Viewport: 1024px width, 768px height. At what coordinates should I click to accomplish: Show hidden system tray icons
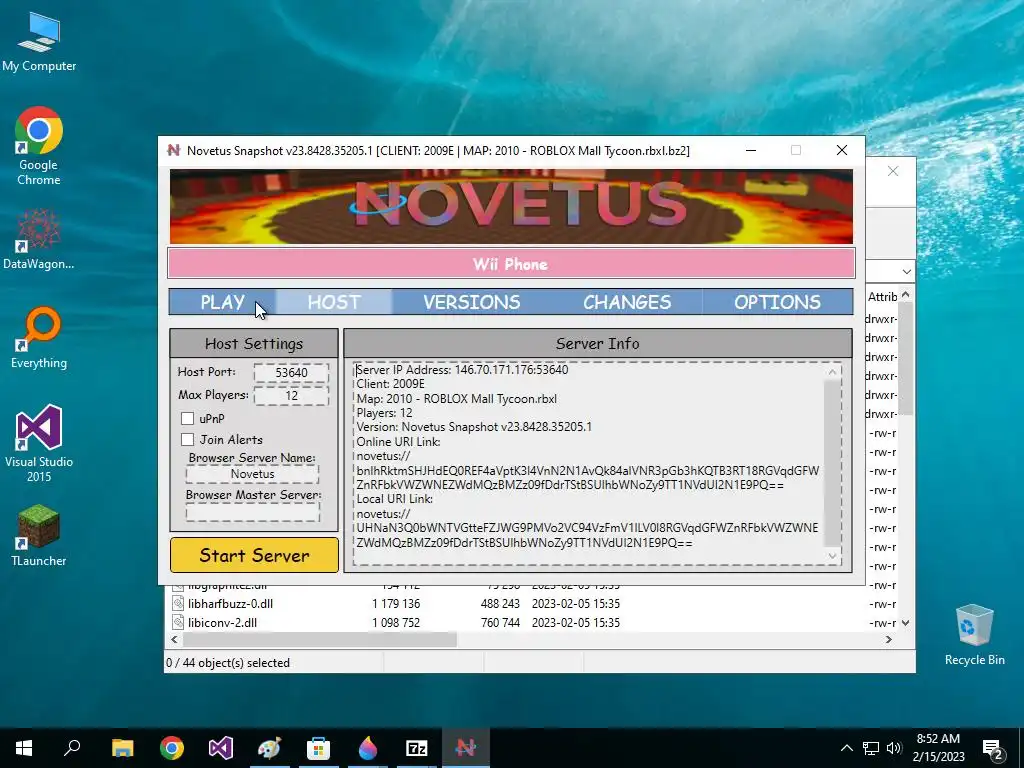[846, 748]
